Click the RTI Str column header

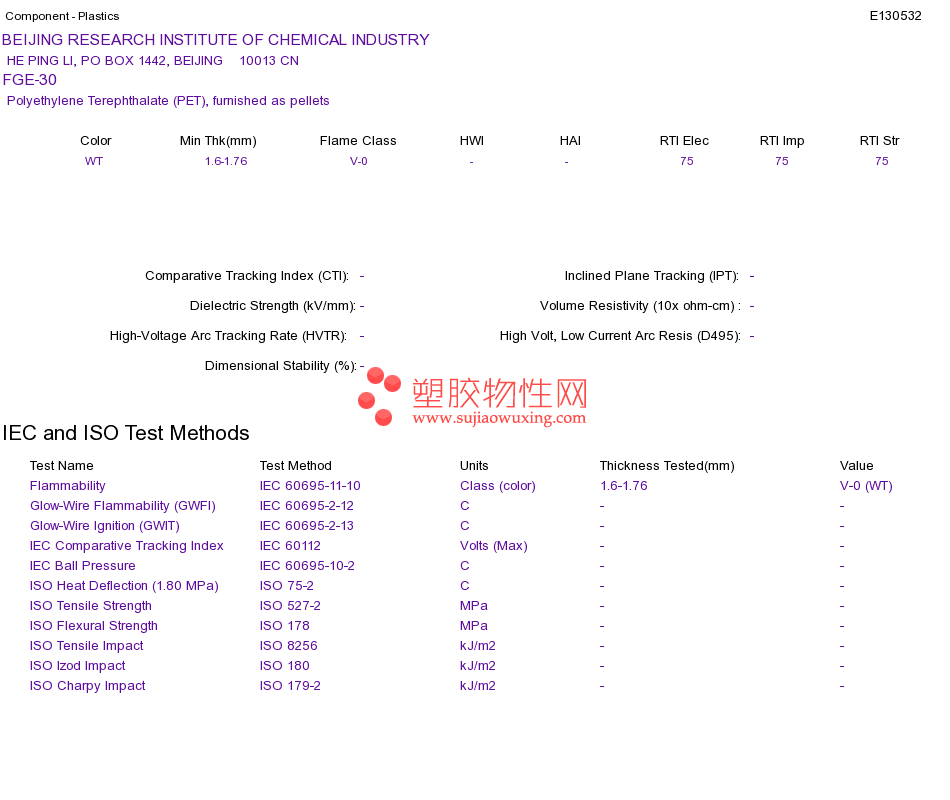pyautogui.click(x=879, y=141)
